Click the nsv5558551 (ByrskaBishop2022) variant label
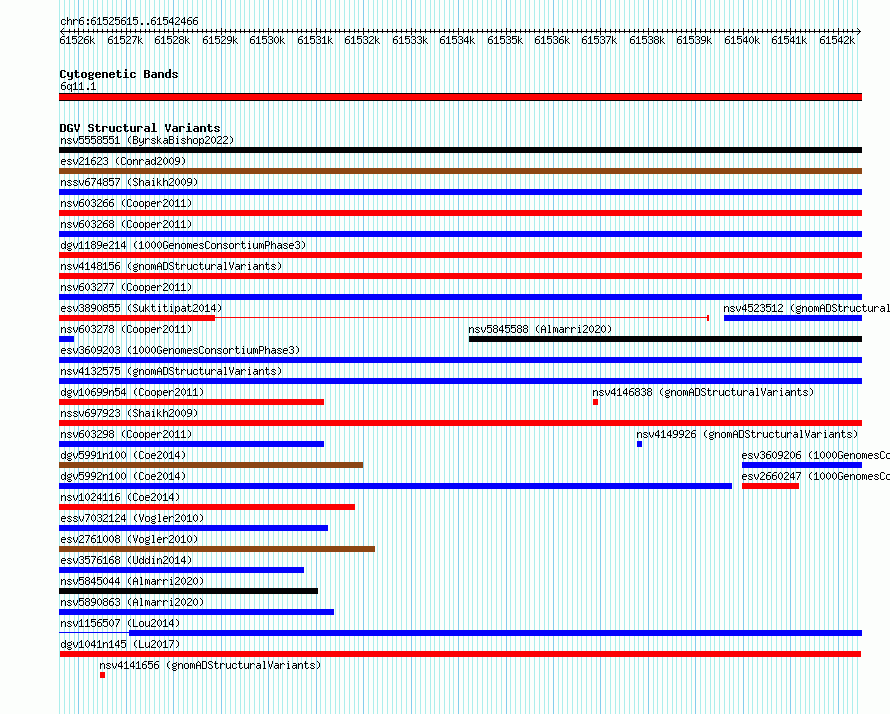Image resolution: width=890 pixels, height=714 pixels. point(147,140)
